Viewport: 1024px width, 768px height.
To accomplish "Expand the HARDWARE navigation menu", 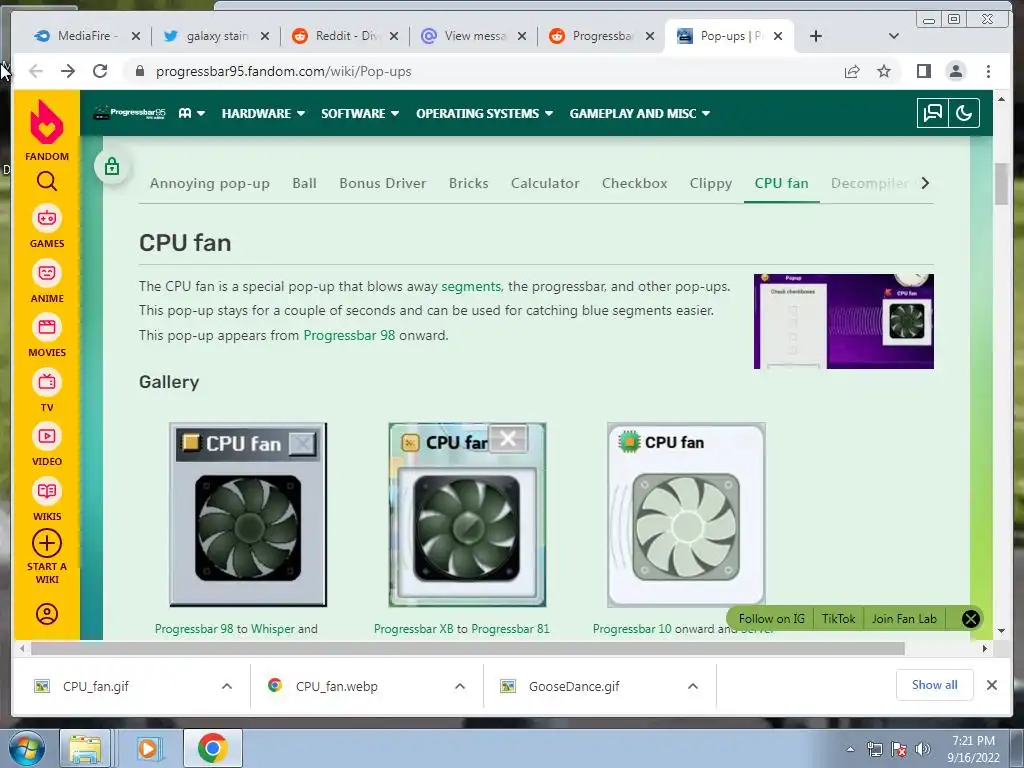I will click(263, 114).
